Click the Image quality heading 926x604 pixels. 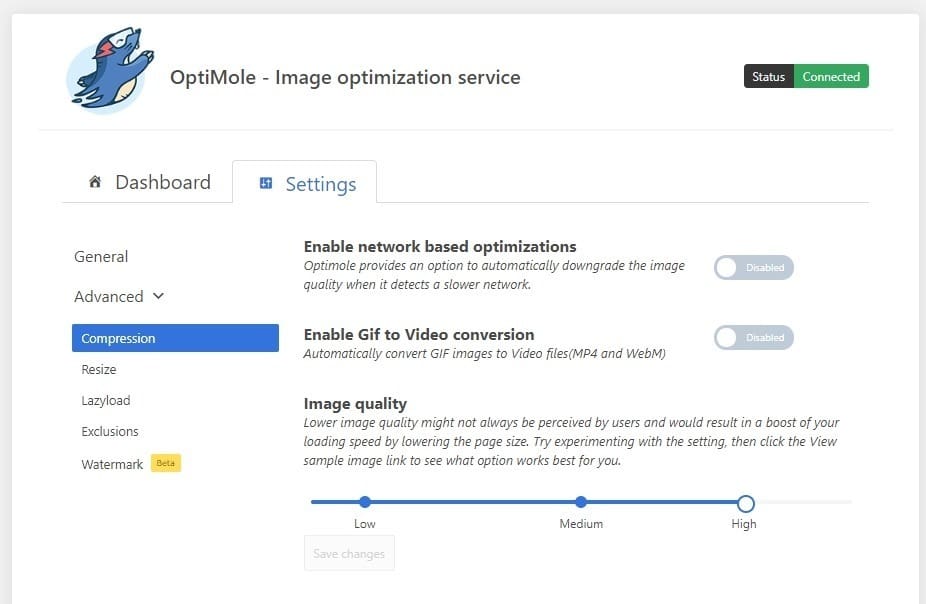point(355,404)
